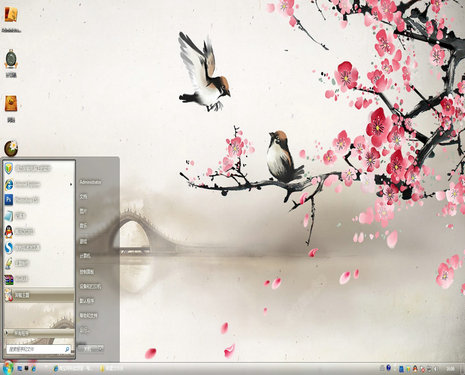Click the shutdown button in Start menu

coord(87,349)
